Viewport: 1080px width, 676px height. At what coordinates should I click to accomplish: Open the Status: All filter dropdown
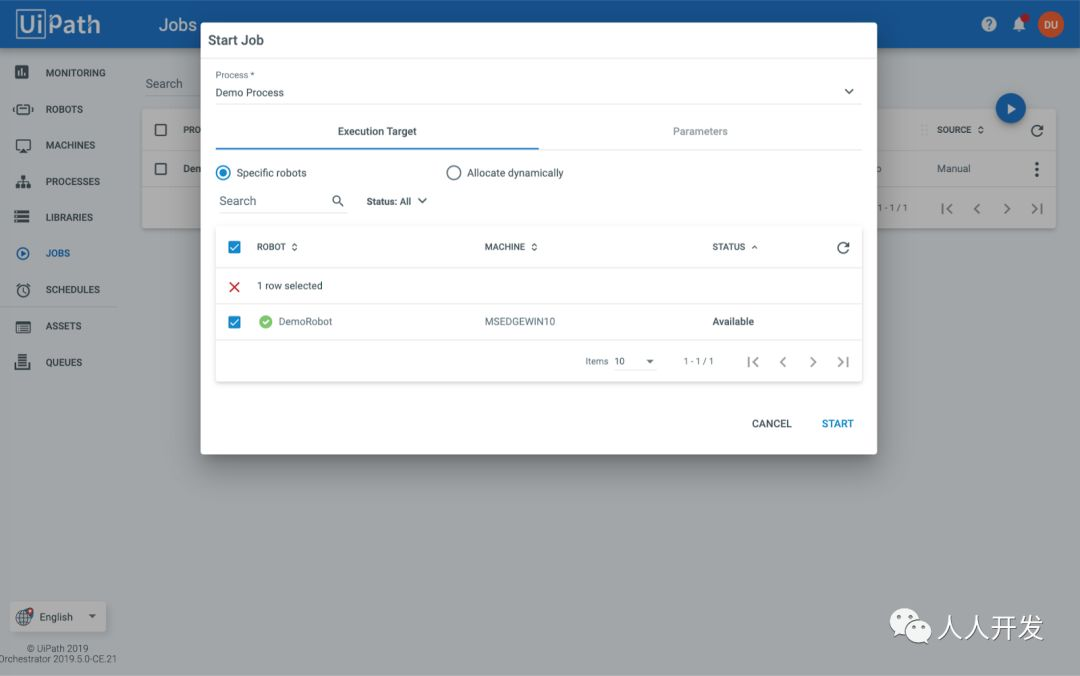click(397, 201)
